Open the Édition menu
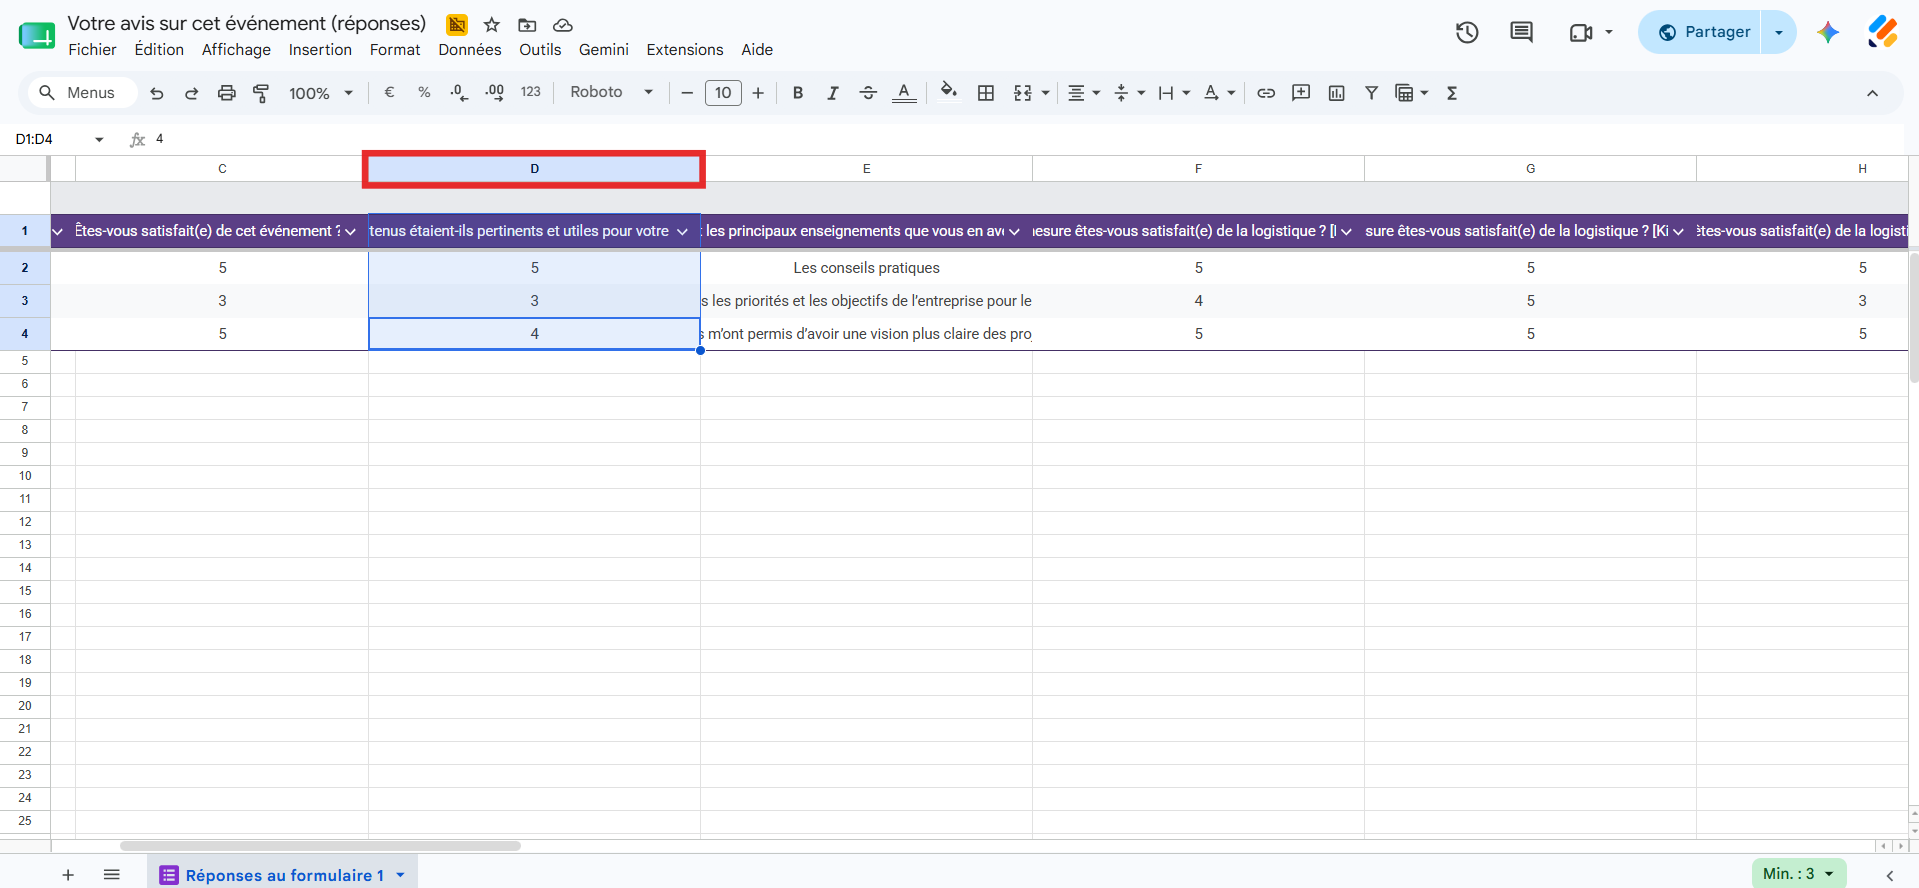The width and height of the screenshot is (1919, 888). [x=159, y=50]
